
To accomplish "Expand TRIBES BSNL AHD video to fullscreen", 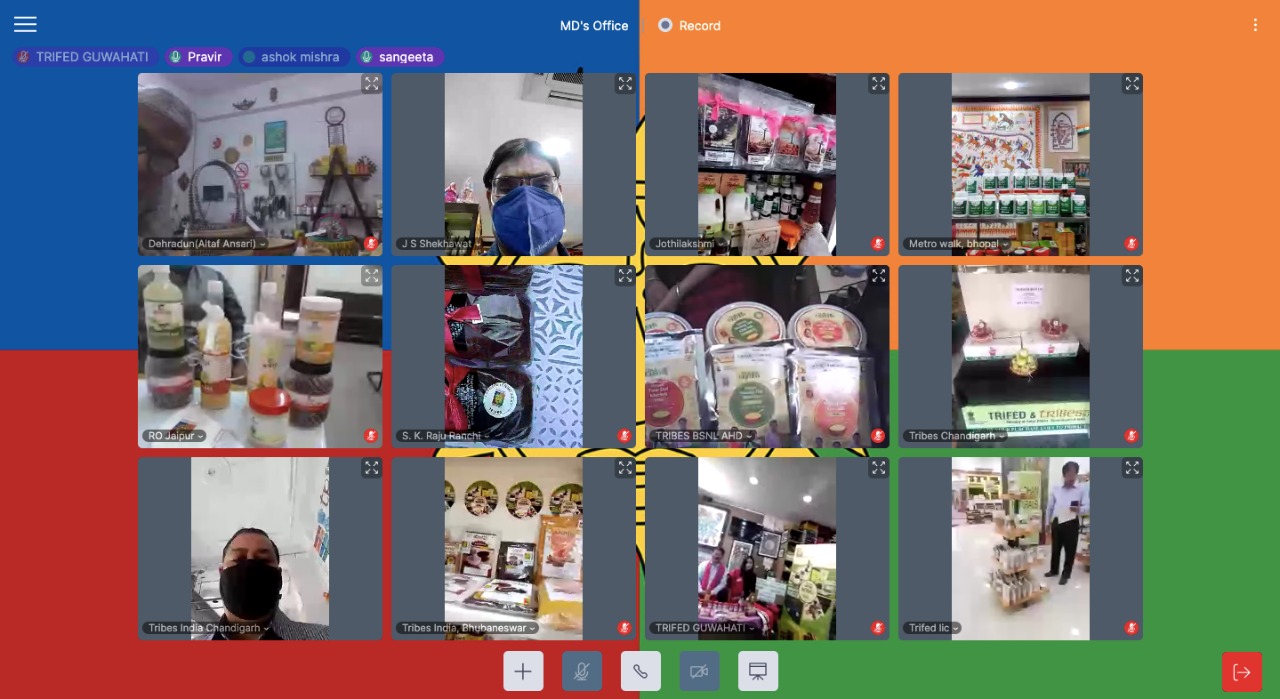I will [878, 276].
